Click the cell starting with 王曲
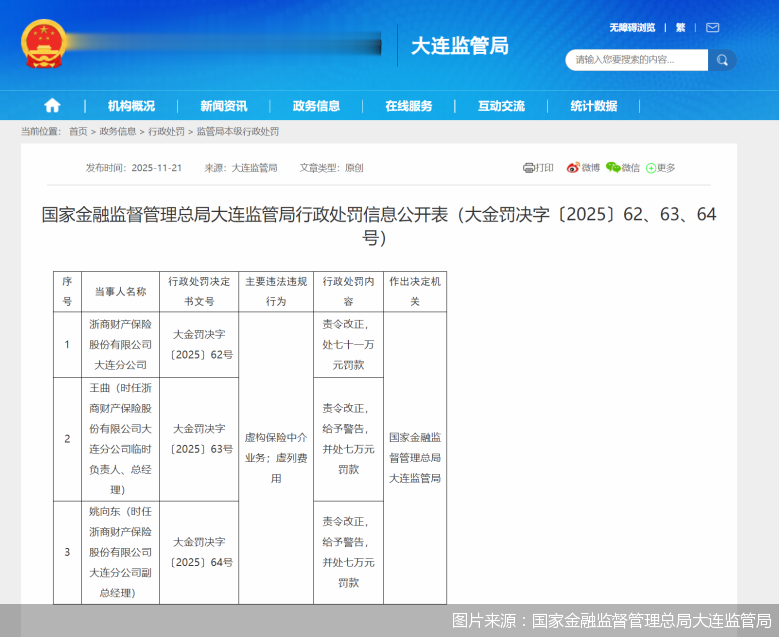779x637 pixels. click(120, 439)
